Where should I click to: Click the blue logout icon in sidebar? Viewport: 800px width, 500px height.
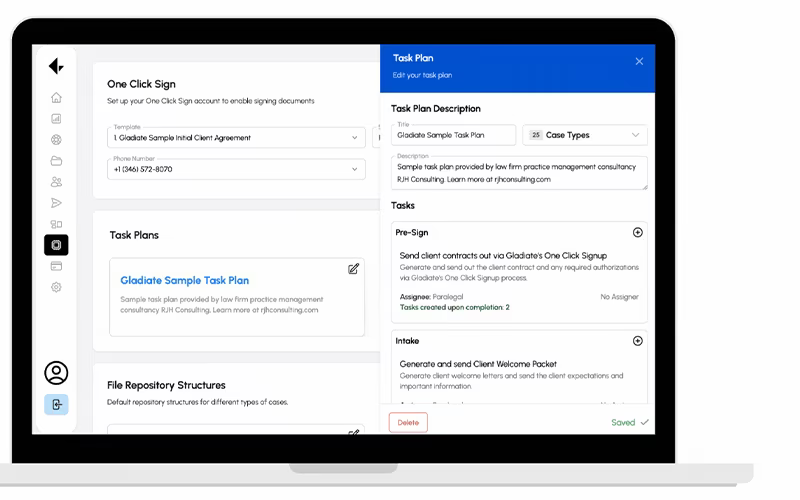pyautogui.click(x=56, y=405)
